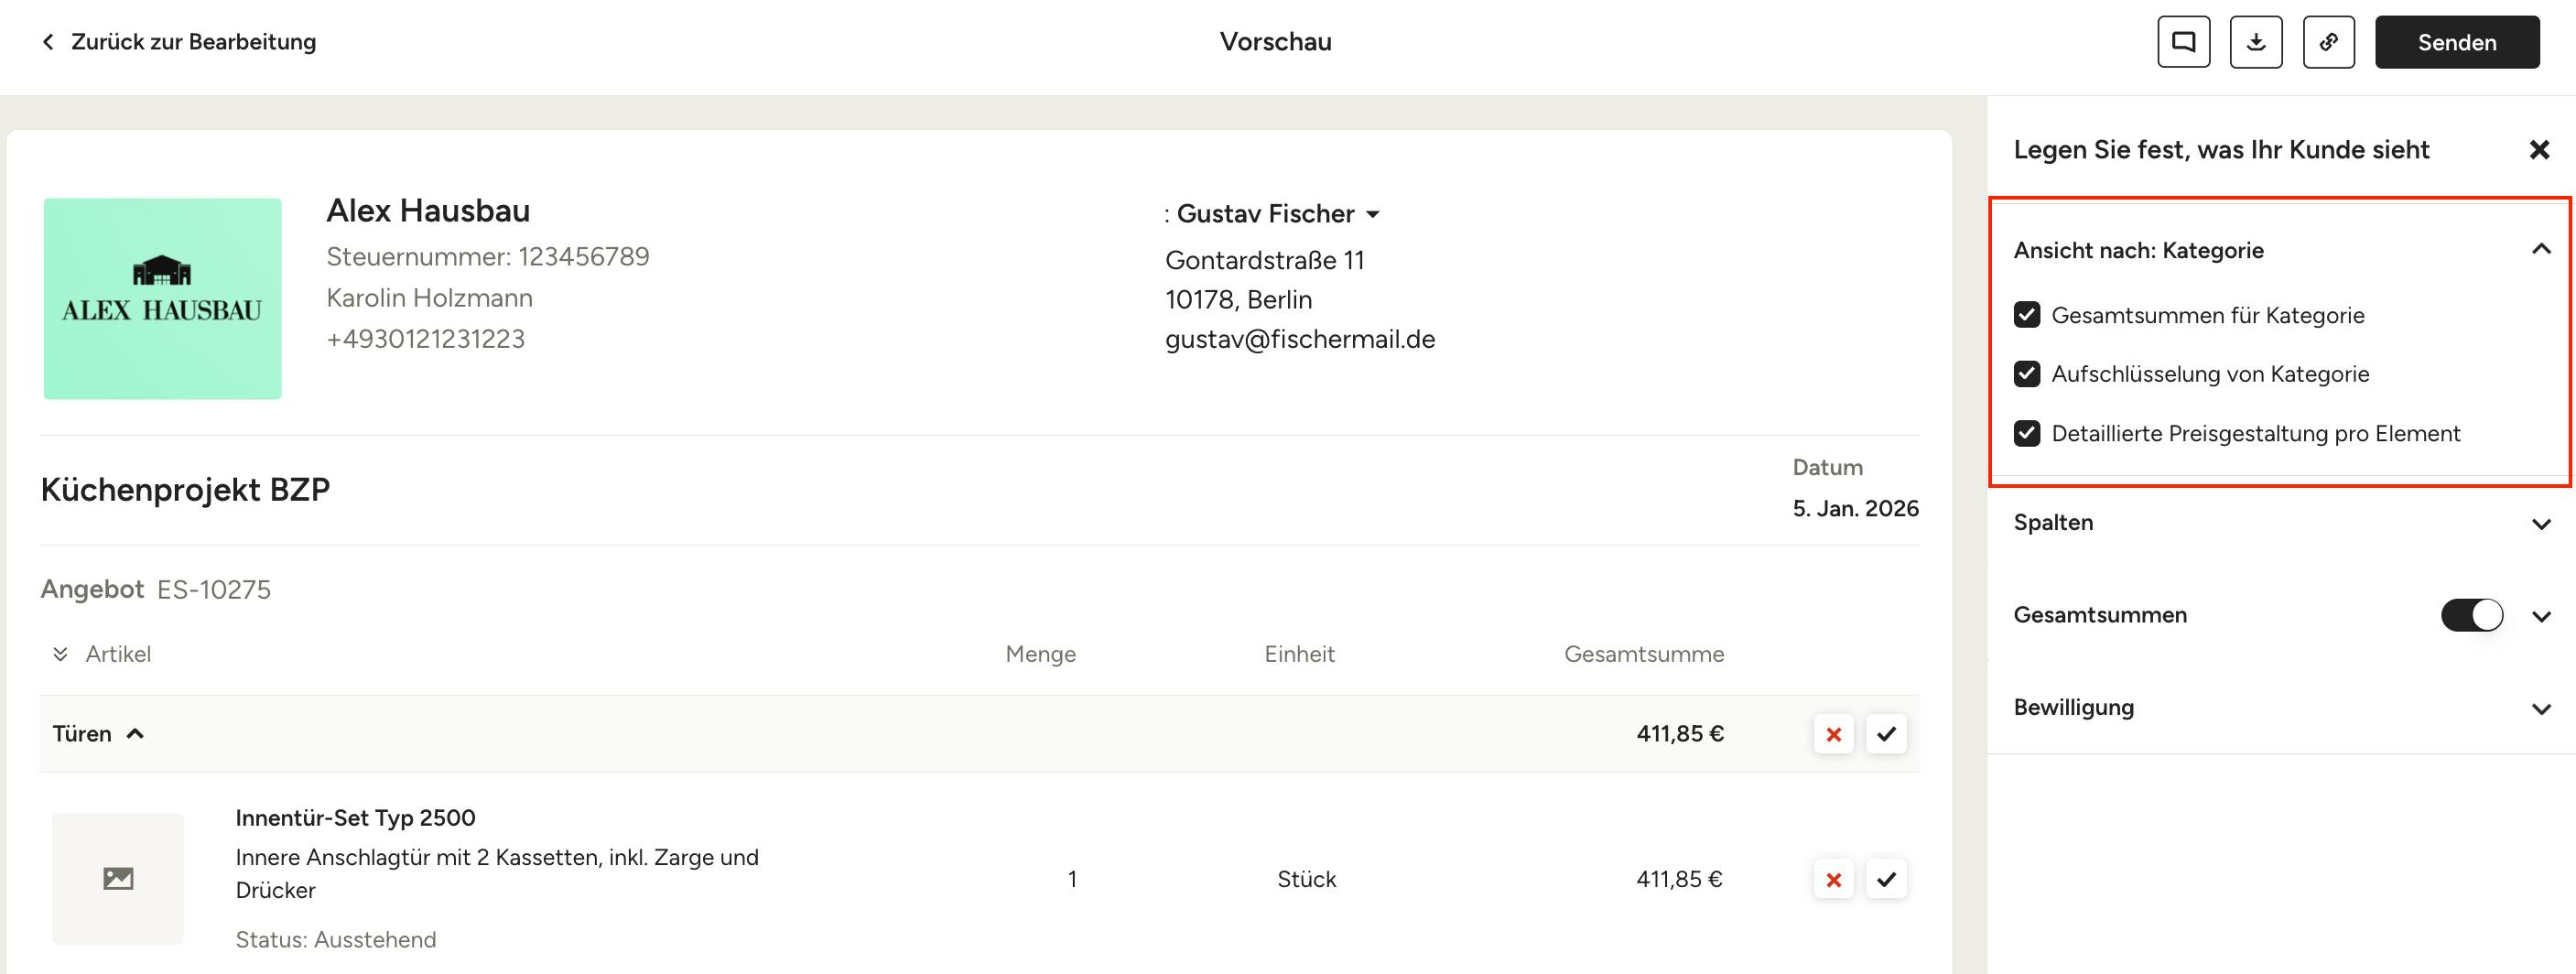Screen dimensions: 2576x974
Task: Approve the Innentür-Set Typ 2500 item
Action: pyautogui.click(x=1886, y=879)
